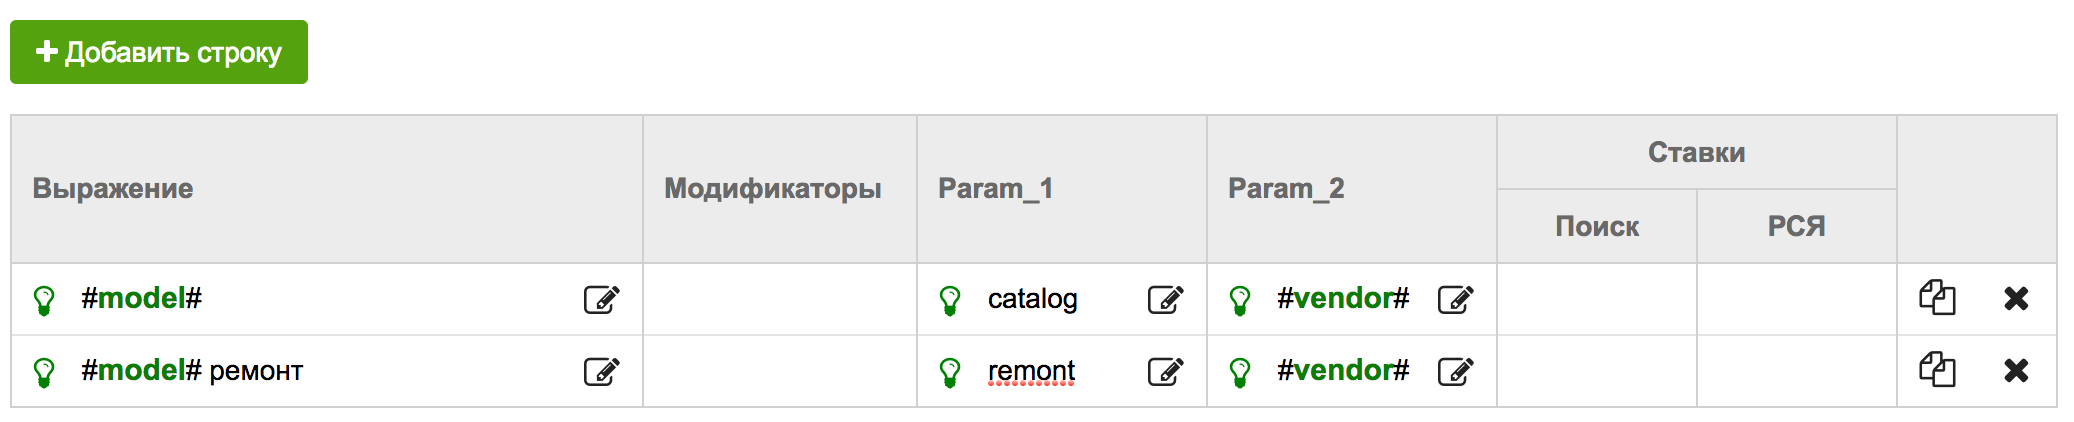Delete the #model# ремонт row
This screenshot has height=422, width=2074.
coord(2016,370)
